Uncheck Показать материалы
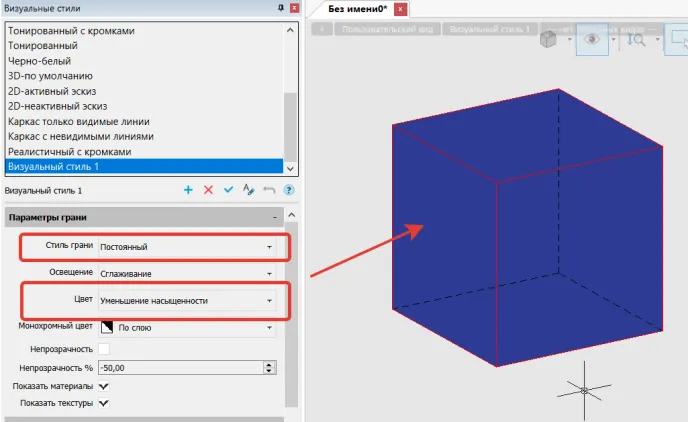The image size is (688, 422). pyautogui.click(x=104, y=386)
